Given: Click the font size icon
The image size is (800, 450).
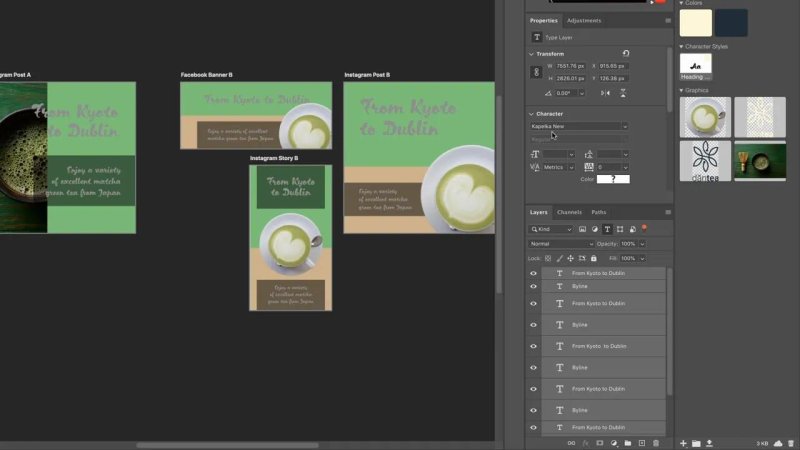Looking at the screenshot, I should click(535, 154).
